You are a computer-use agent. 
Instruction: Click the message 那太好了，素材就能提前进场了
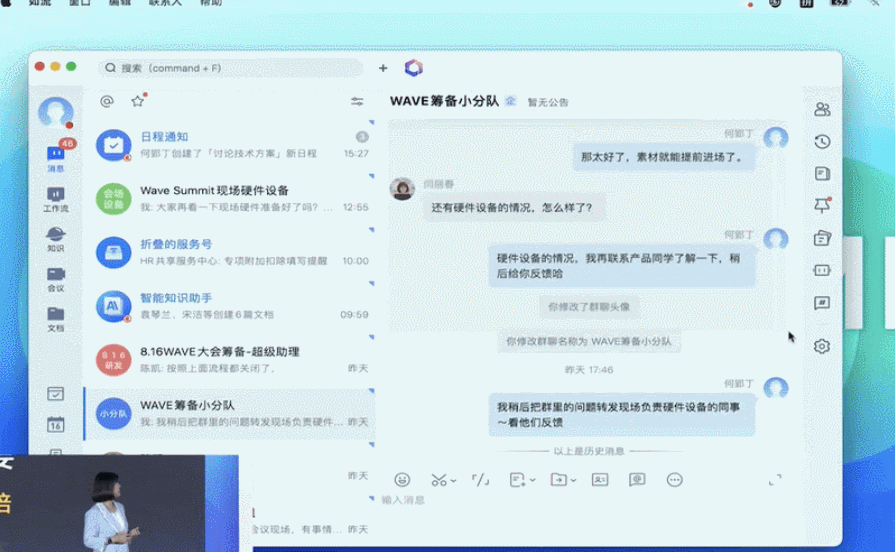click(x=664, y=157)
